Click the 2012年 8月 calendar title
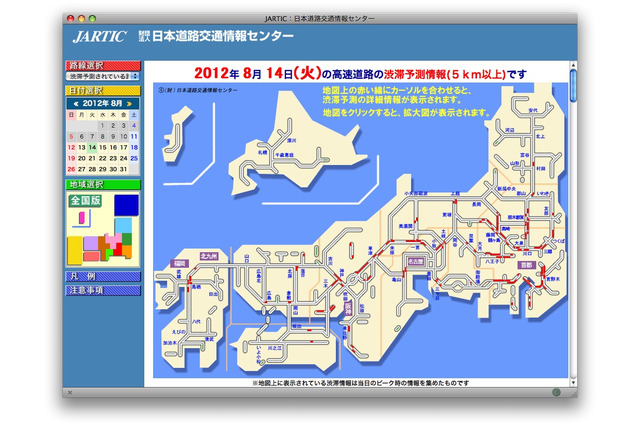Viewport: 640px width, 426px height. tap(102, 103)
